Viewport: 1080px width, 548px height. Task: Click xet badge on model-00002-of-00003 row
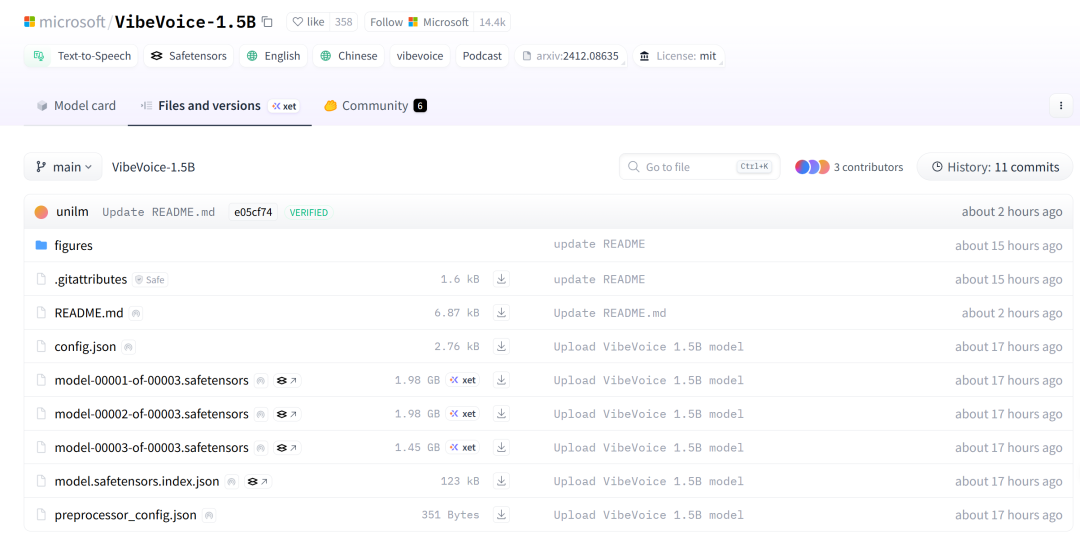(x=463, y=414)
